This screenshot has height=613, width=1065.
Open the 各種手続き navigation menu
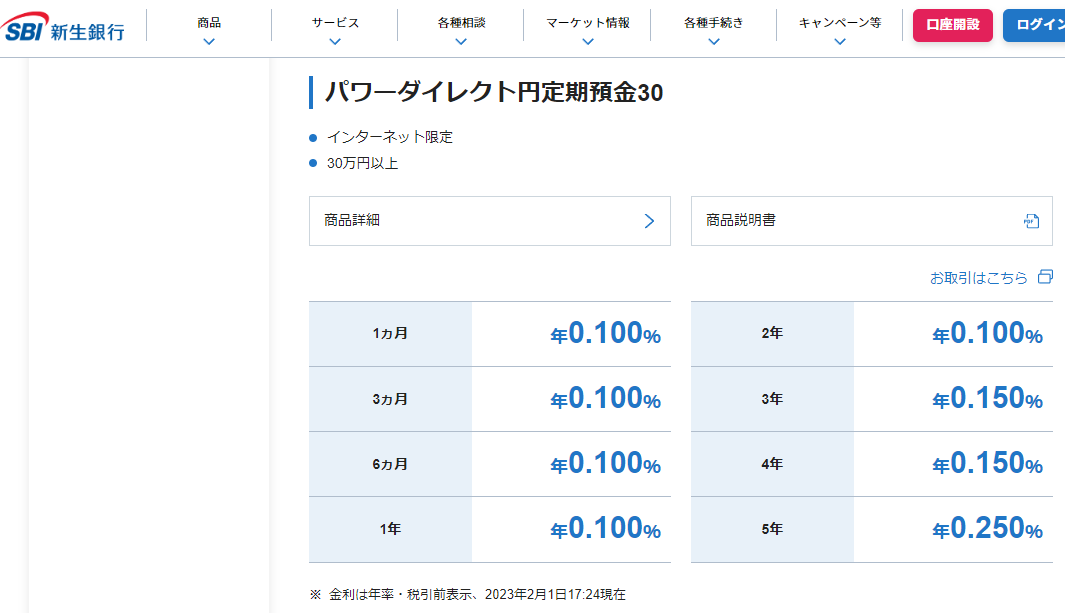pos(714,23)
